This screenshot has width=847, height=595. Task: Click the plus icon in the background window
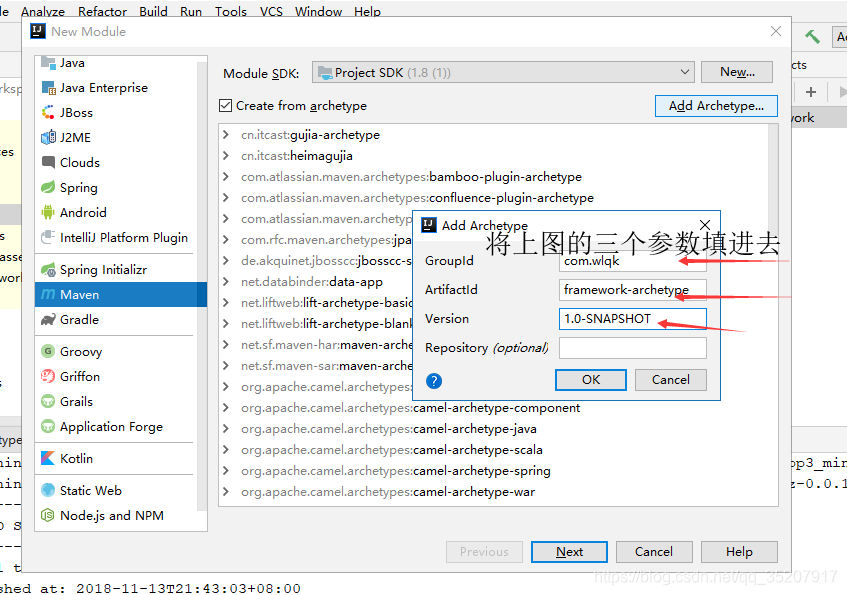(810, 92)
